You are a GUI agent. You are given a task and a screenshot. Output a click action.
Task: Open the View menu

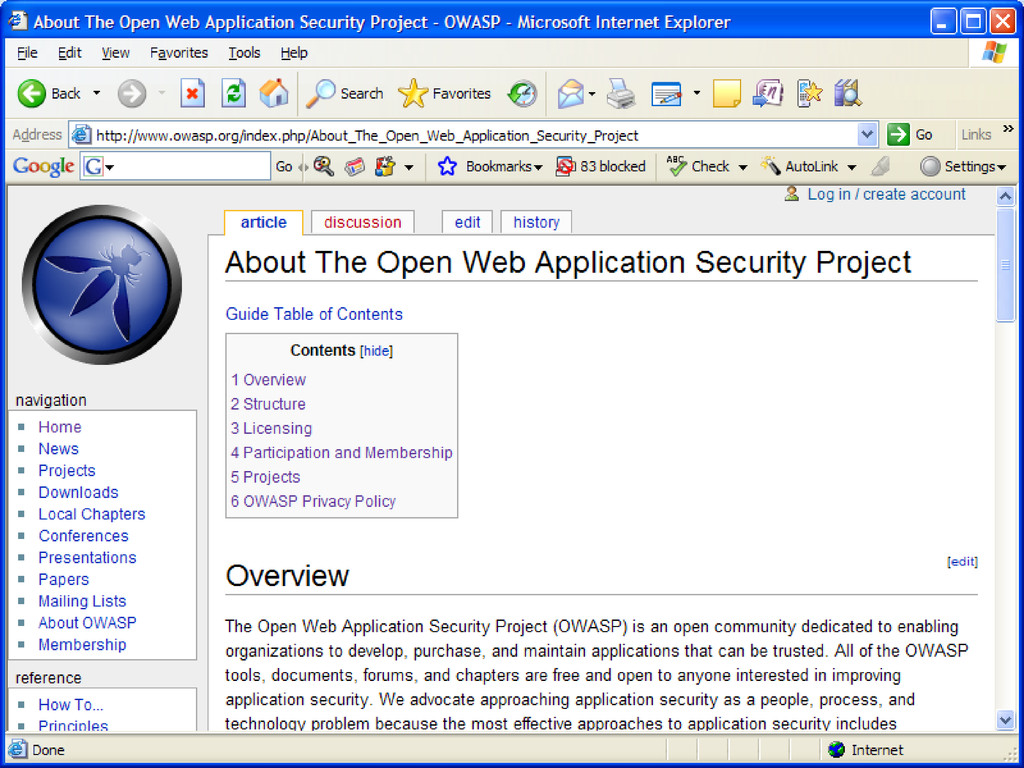pos(116,53)
